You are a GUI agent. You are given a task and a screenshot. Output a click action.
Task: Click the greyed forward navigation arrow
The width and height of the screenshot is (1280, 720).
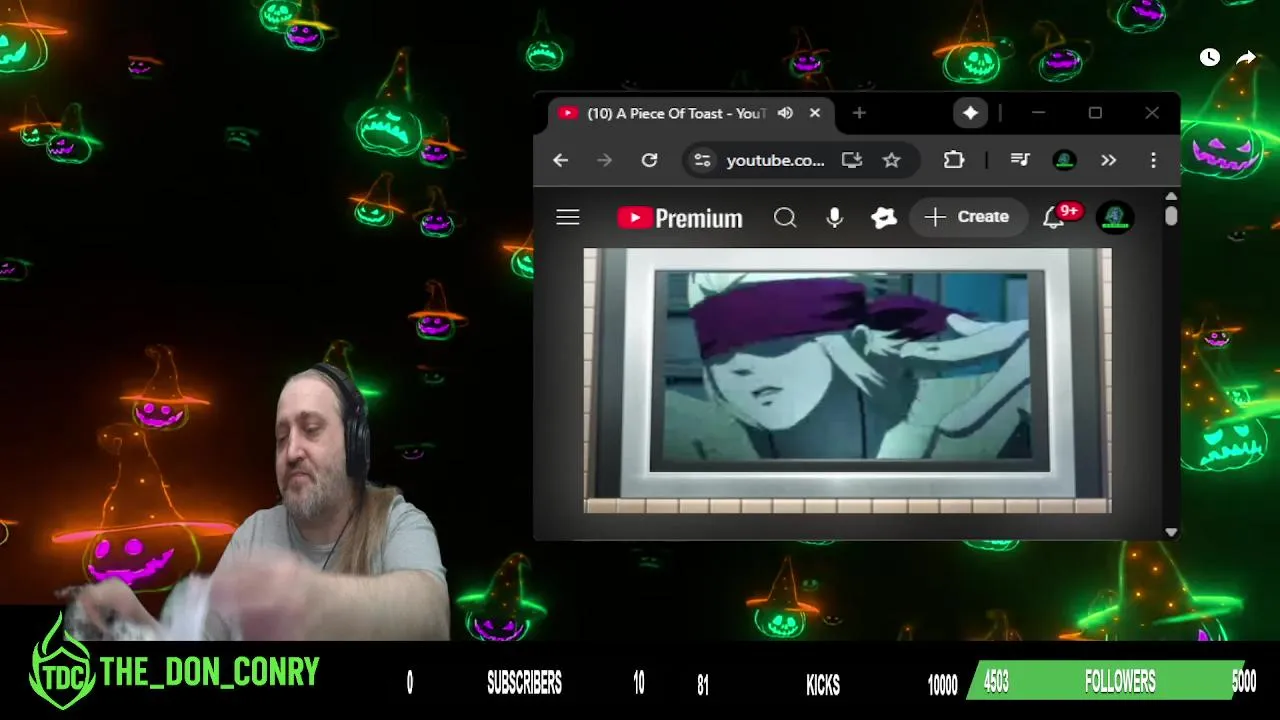click(x=604, y=160)
